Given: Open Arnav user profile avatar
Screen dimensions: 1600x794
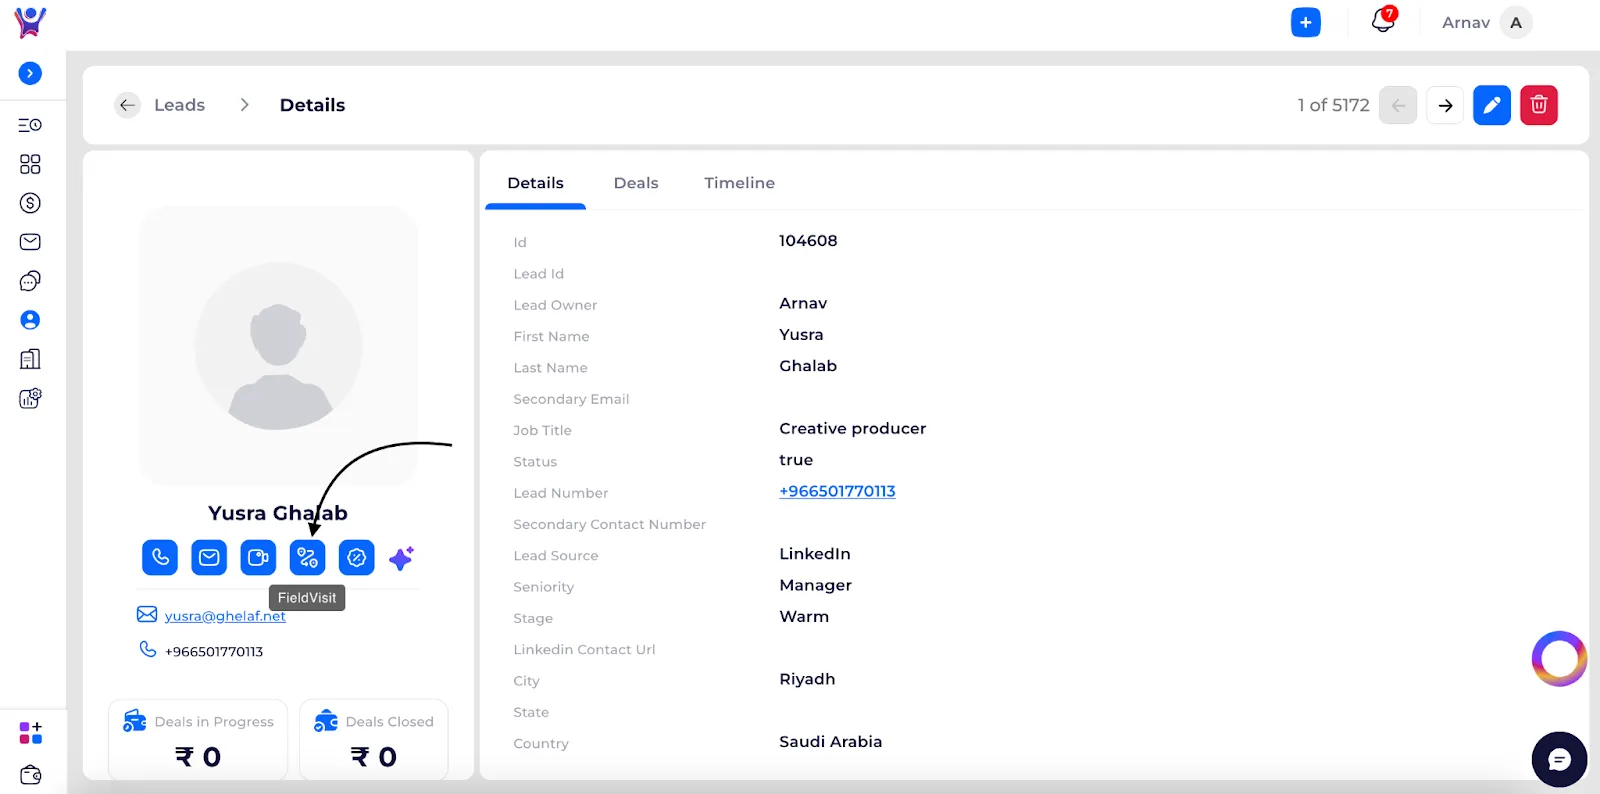Looking at the screenshot, I should [x=1516, y=22].
